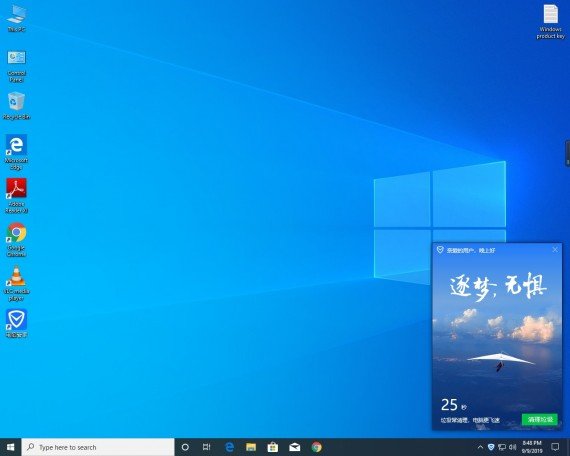Select the Adobe Reader desktop shortcut

click(16, 196)
